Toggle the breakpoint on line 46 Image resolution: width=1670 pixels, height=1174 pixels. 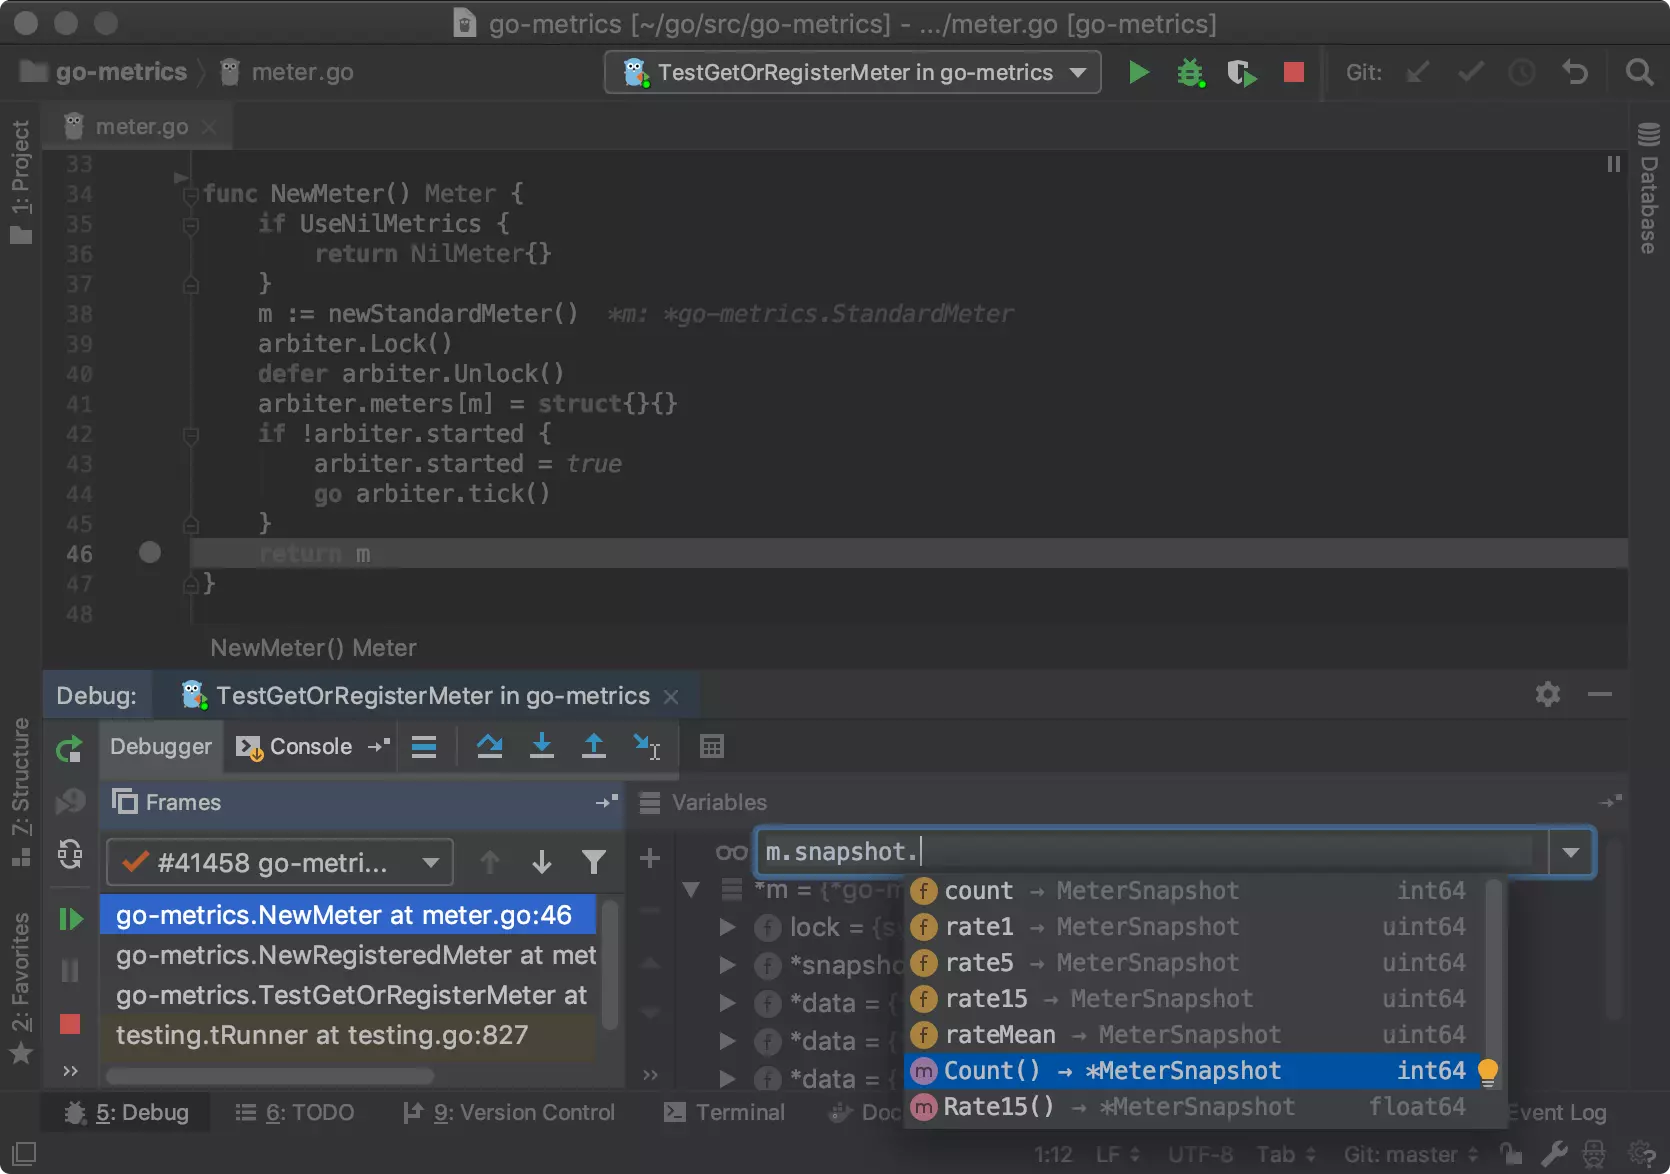pos(150,553)
